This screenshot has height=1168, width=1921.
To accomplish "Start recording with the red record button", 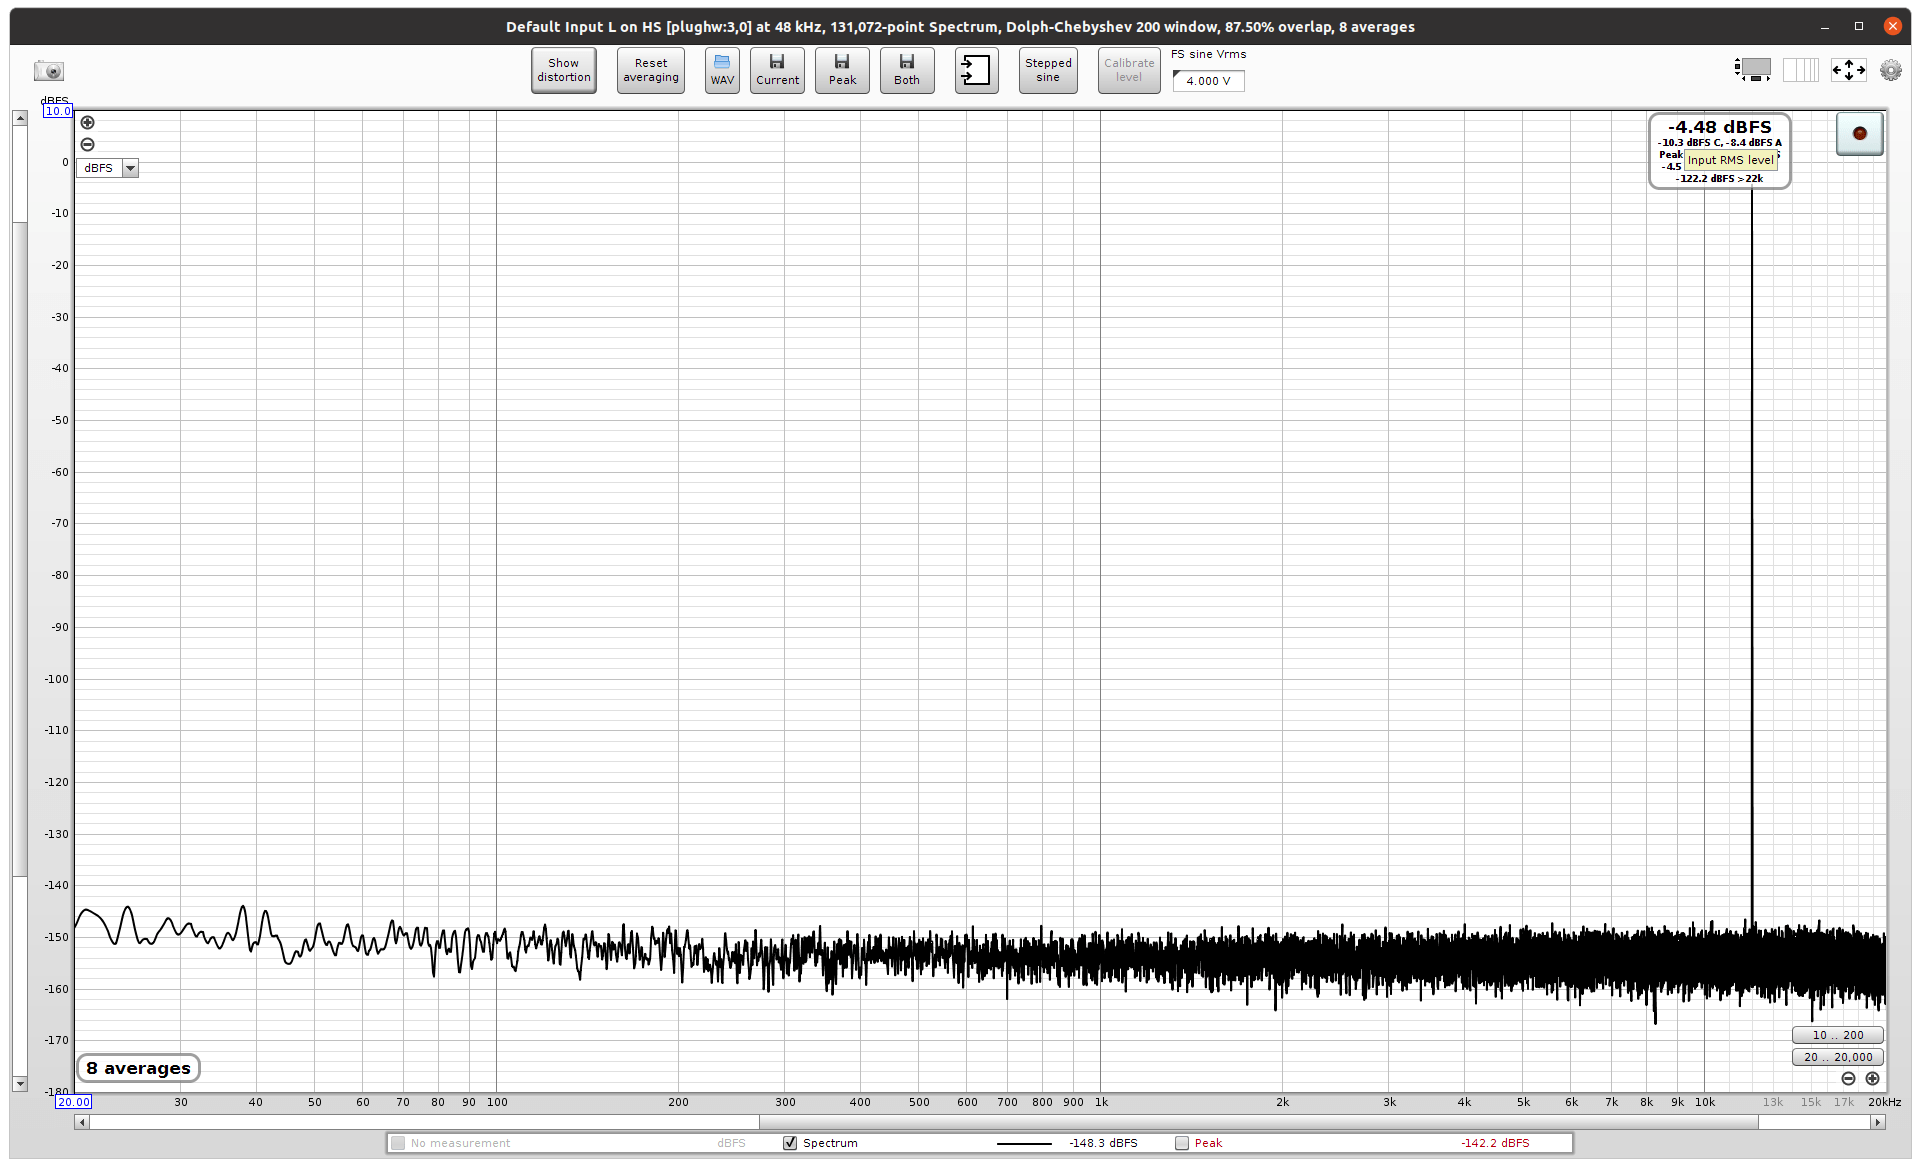I will click(1860, 134).
